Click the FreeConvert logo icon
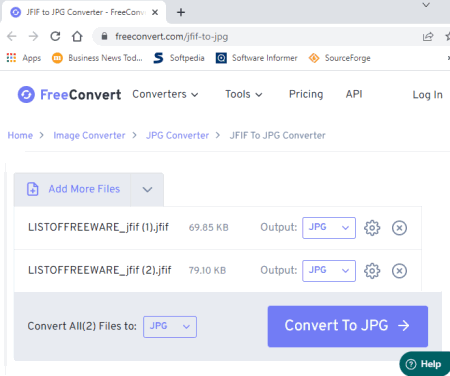Image resolution: width=450 pixels, height=376 pixels. point(26,95)
